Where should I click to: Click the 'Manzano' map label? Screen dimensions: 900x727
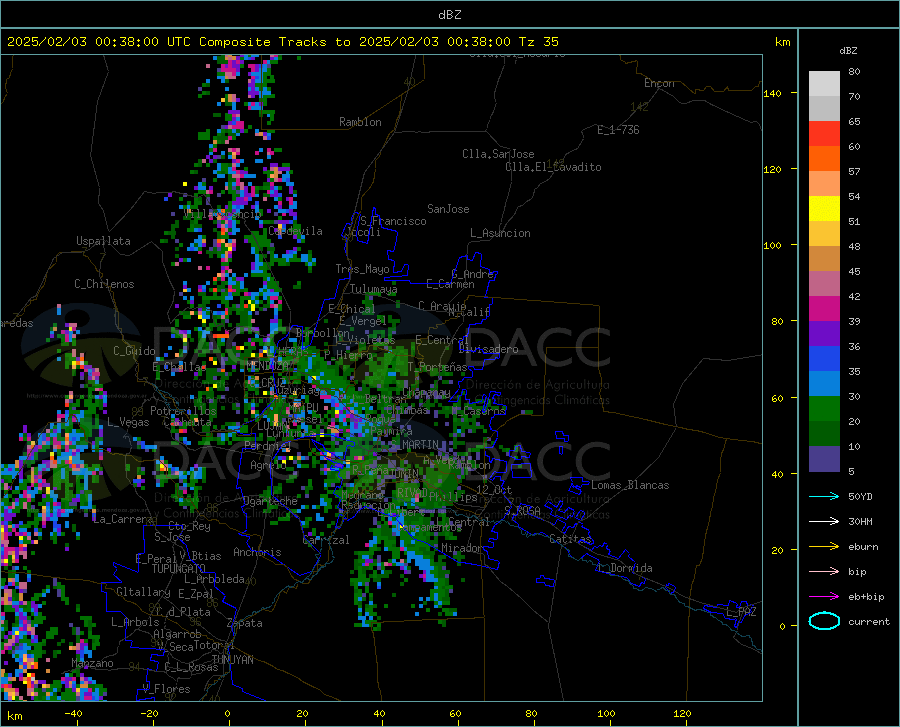click(92, 663)
